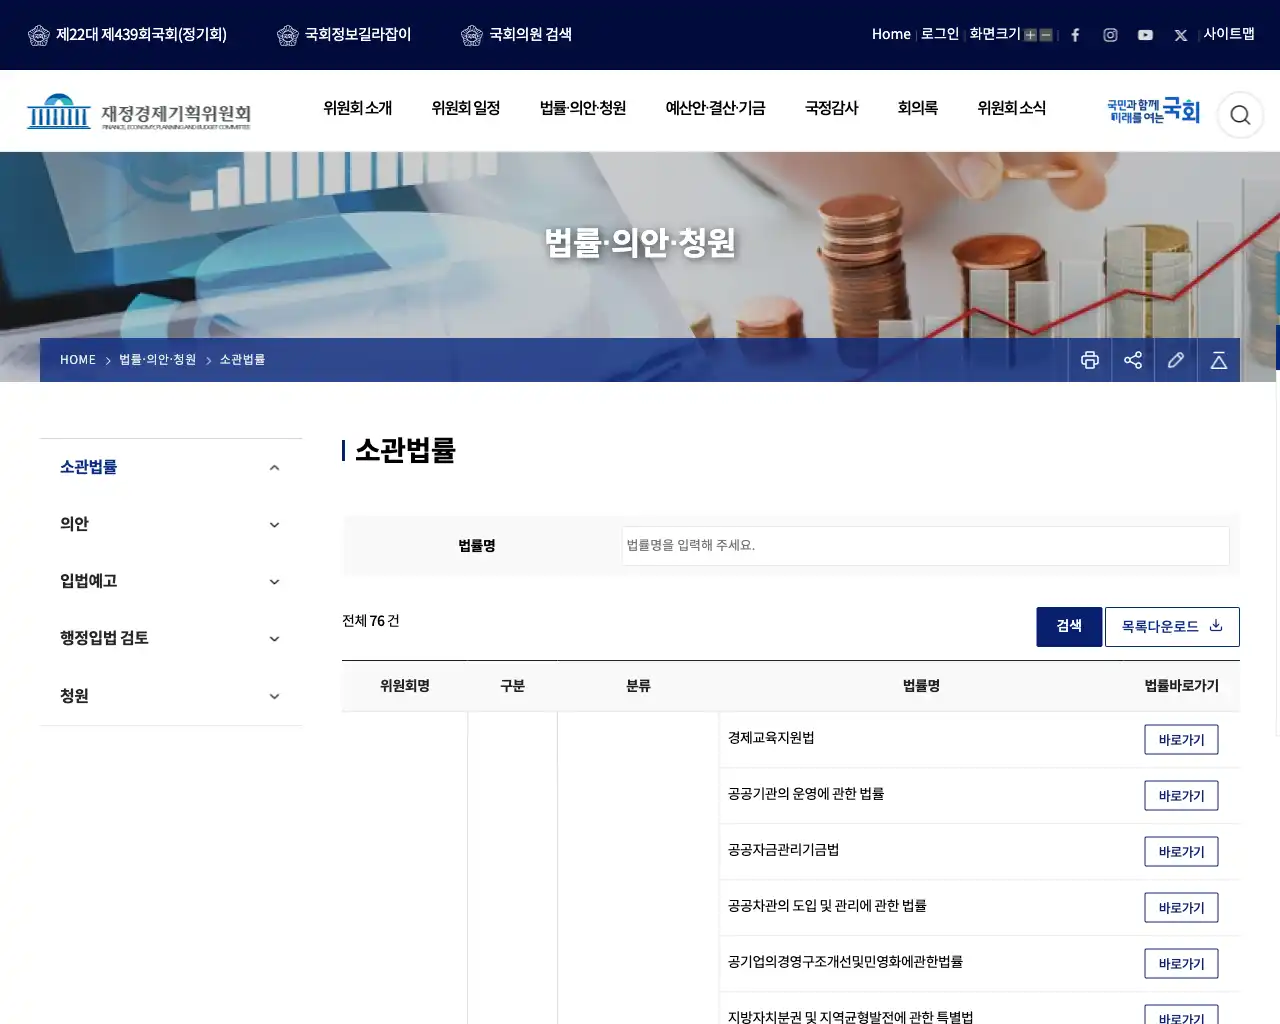Click HOME in the breadcrumb

pos(78,360)
